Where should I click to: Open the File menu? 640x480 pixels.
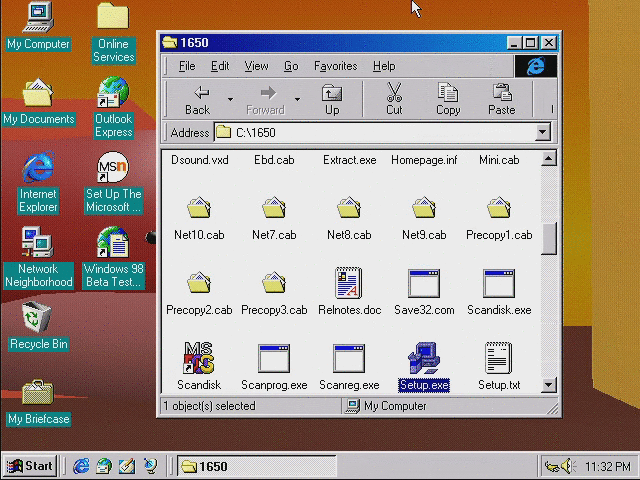[187, 66]
